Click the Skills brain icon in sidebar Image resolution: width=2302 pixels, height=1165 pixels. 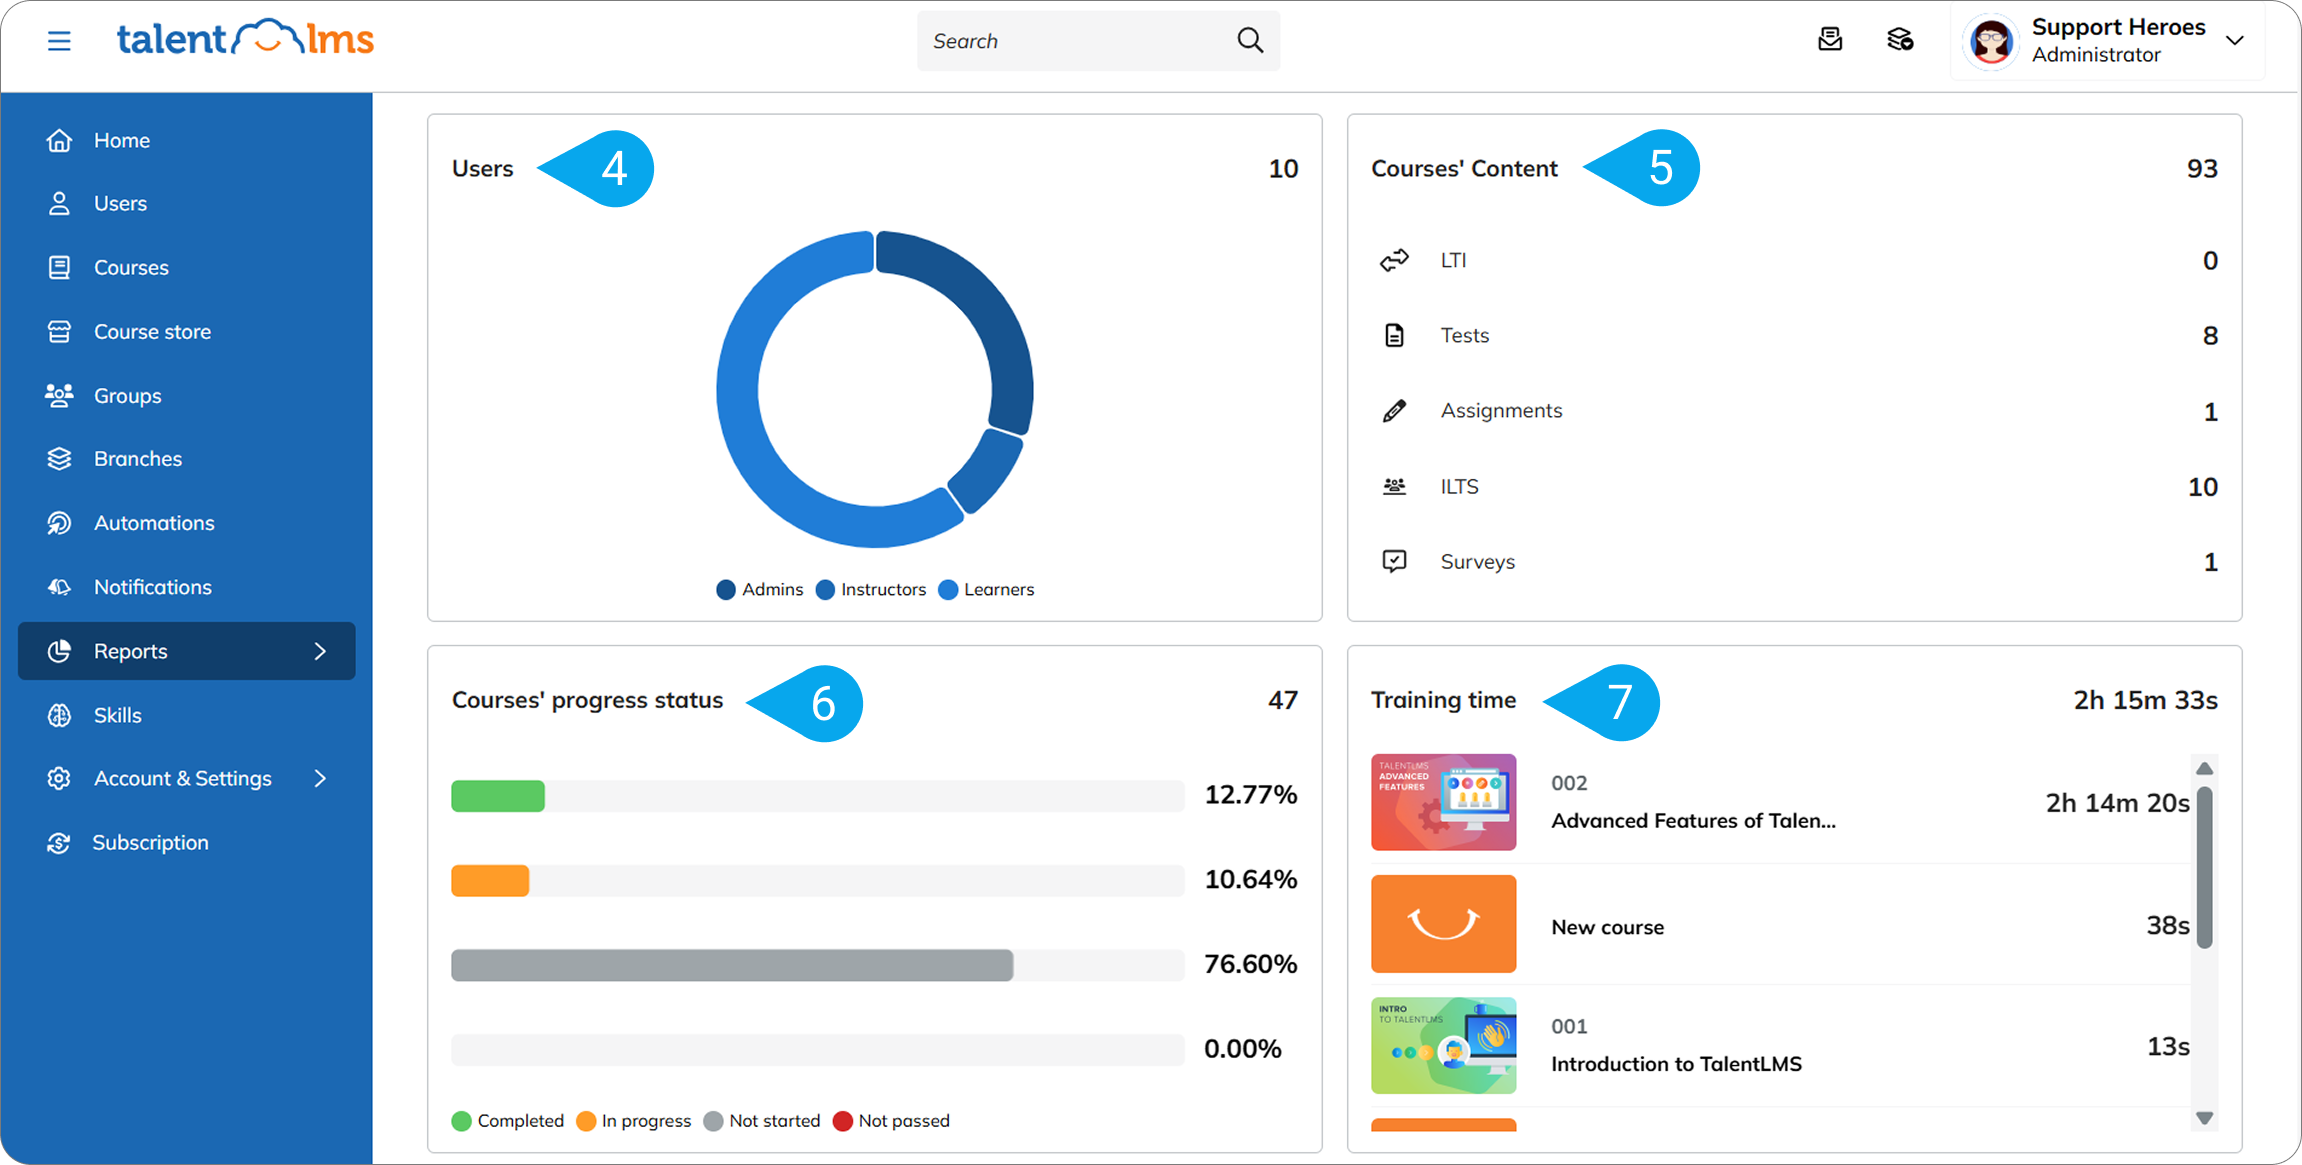[59, 715]
